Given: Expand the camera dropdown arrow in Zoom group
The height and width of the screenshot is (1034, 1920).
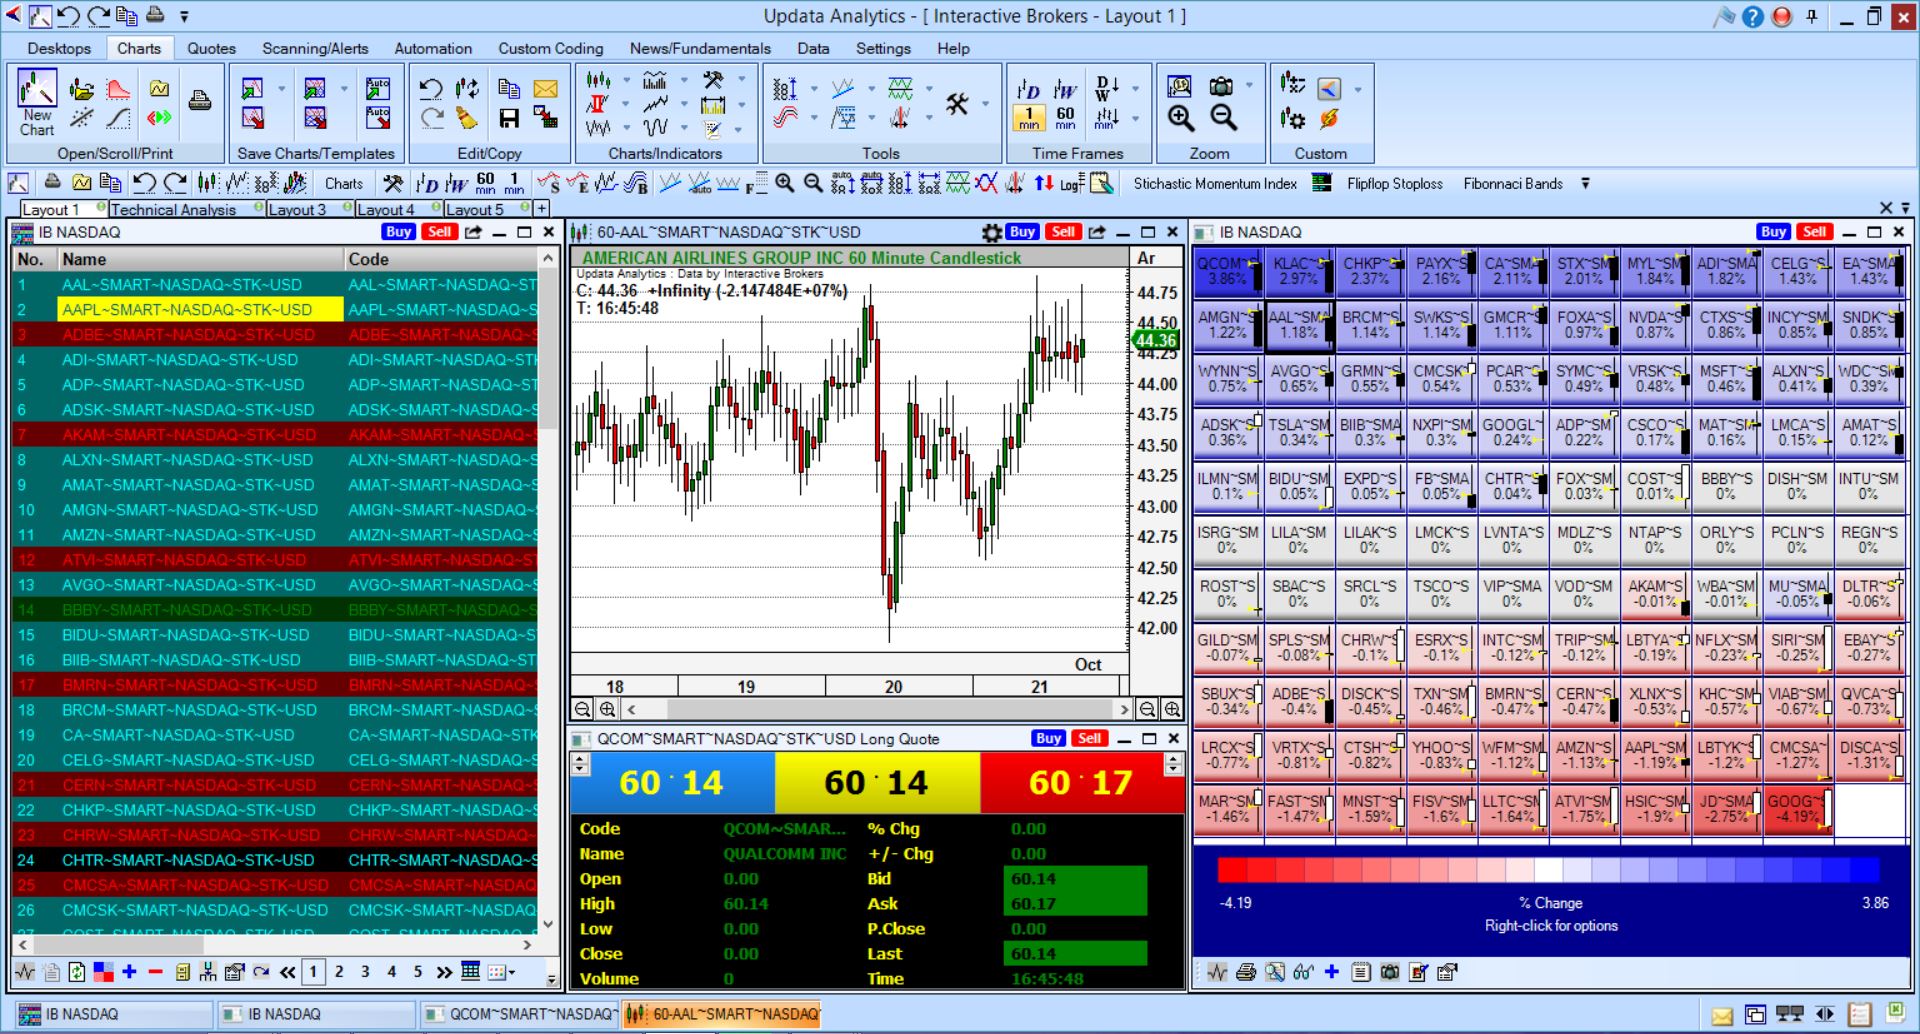Looking at the screenshot, I should [1250, 87].
